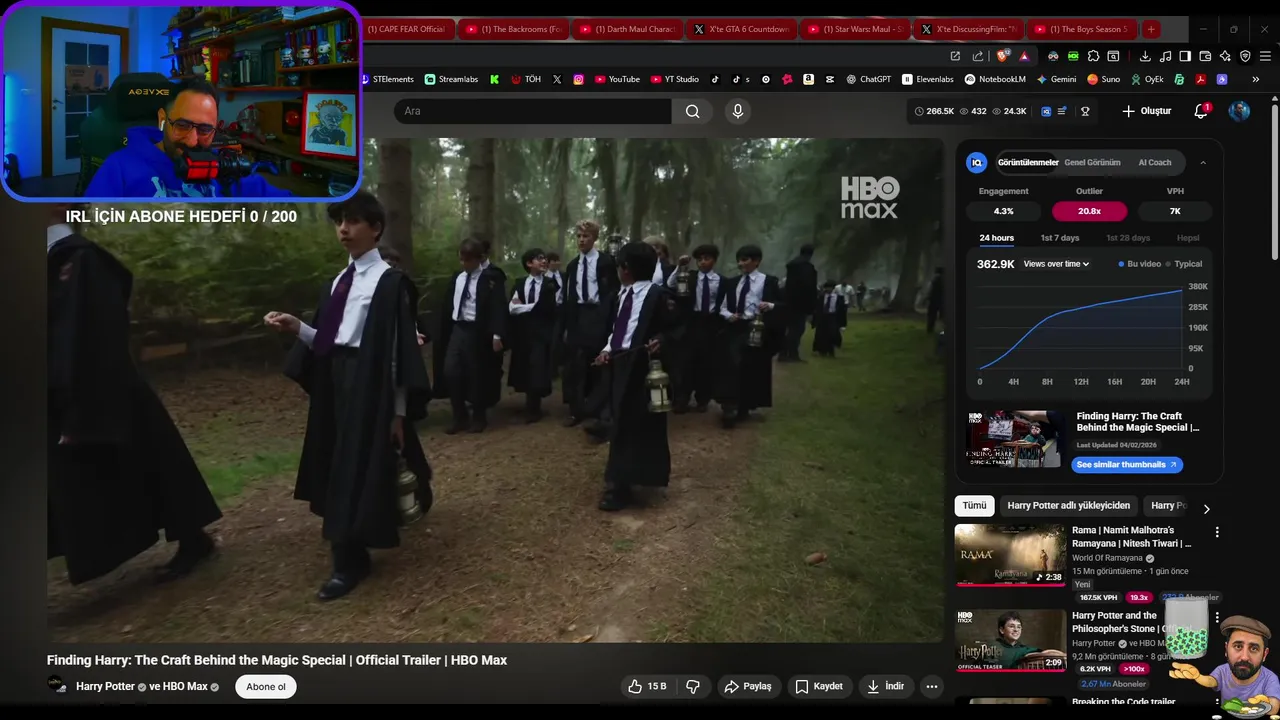The height and width of the screenshot is (720, 1280).
Task: Dislike the video with thumbs down
Action: click(693, 686)
